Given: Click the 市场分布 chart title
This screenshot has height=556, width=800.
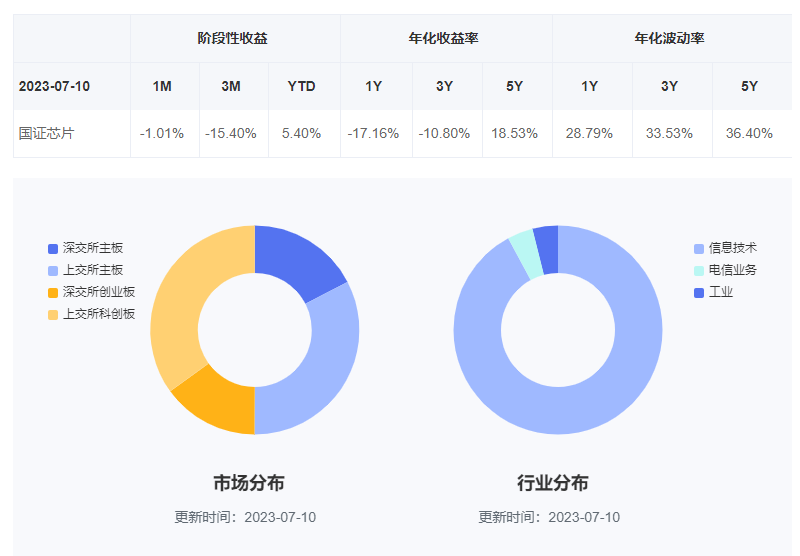Looking at the screenshot, I should point(248,483).
